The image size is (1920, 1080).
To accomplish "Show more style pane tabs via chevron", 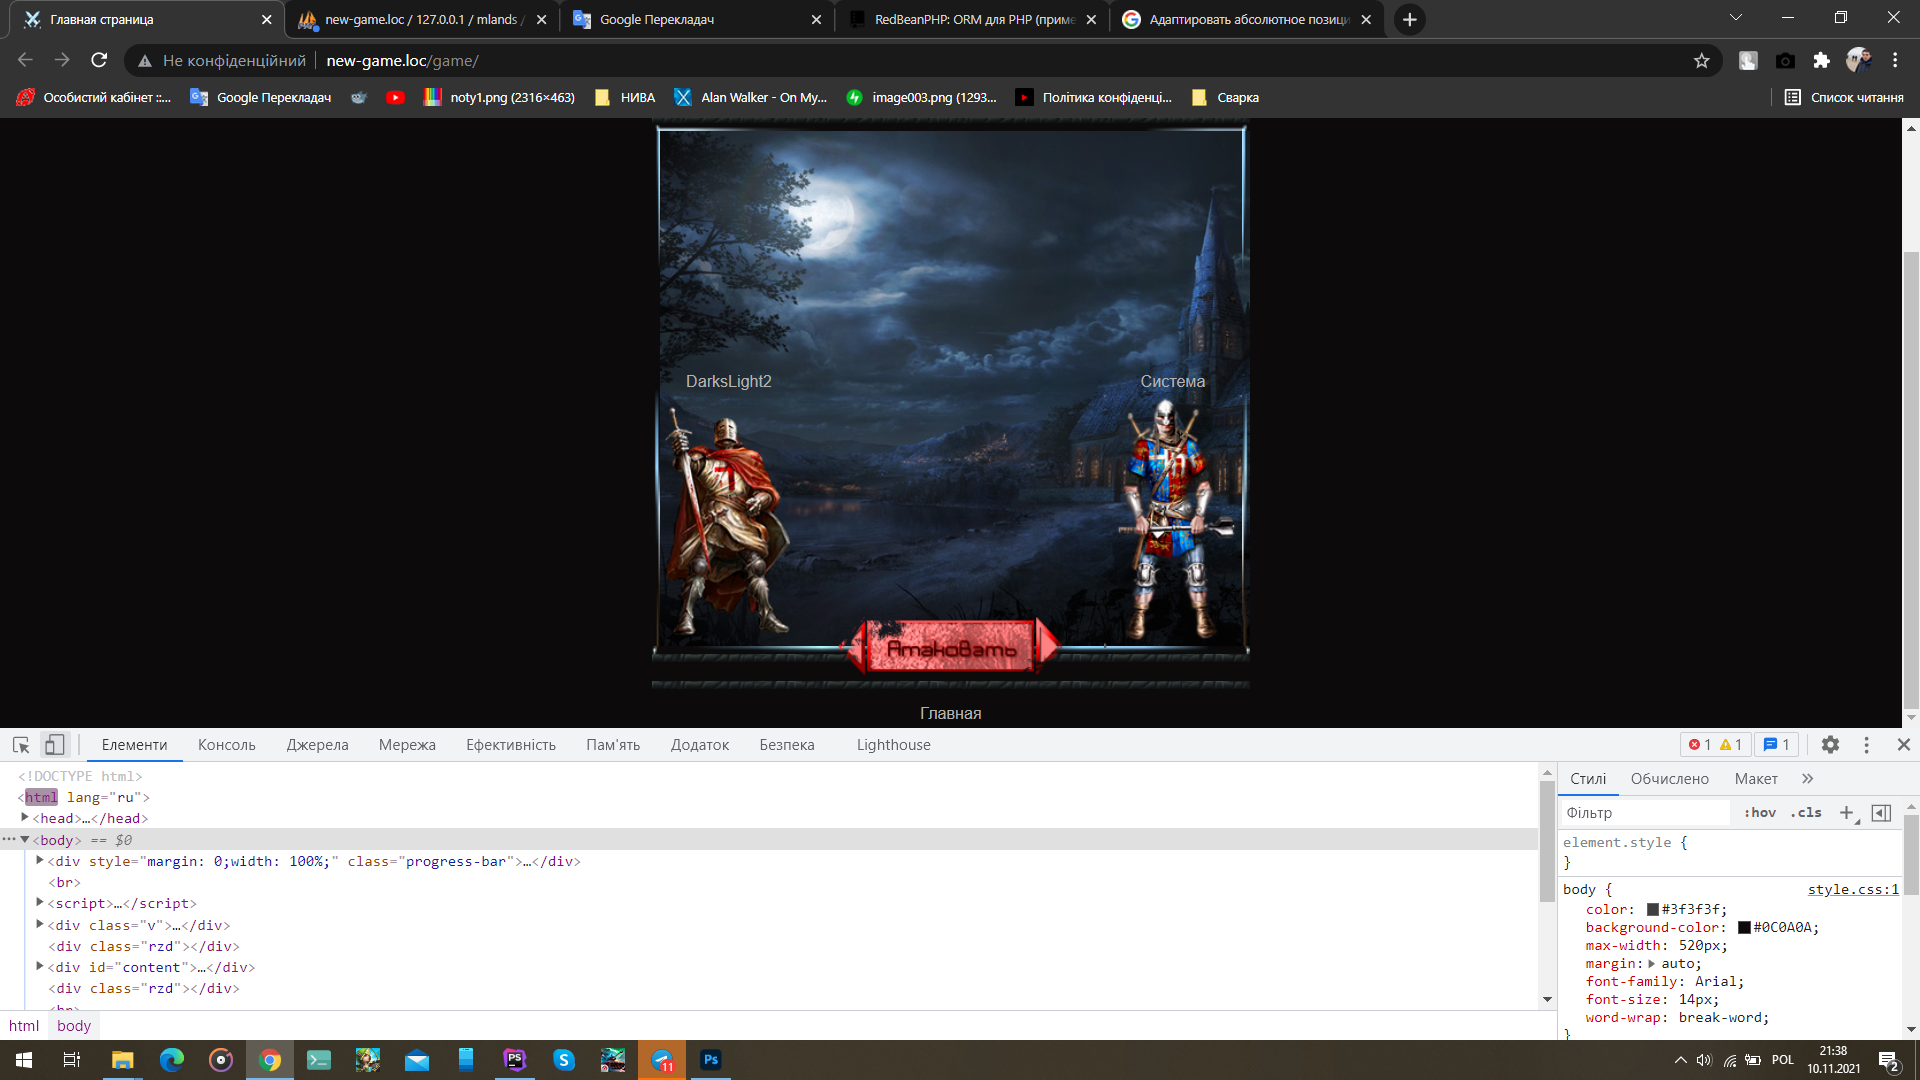I will pyautogui.click(x=1807, y=779).
